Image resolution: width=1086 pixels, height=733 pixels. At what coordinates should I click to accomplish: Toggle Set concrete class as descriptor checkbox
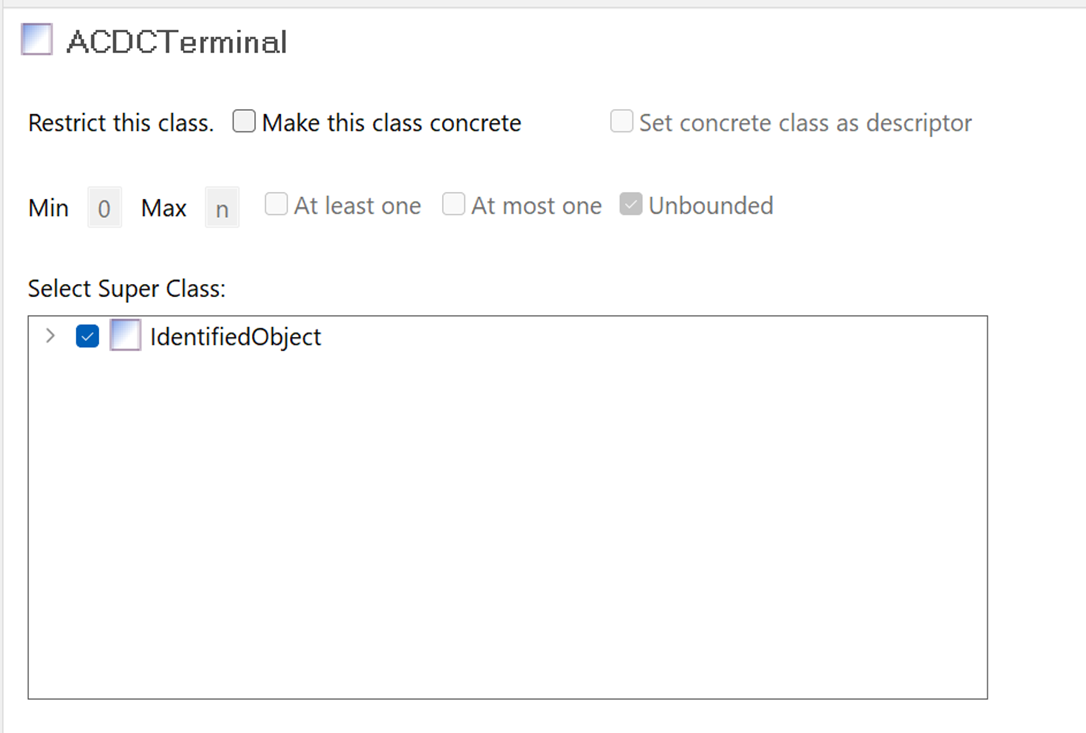[x=622, y=122]
